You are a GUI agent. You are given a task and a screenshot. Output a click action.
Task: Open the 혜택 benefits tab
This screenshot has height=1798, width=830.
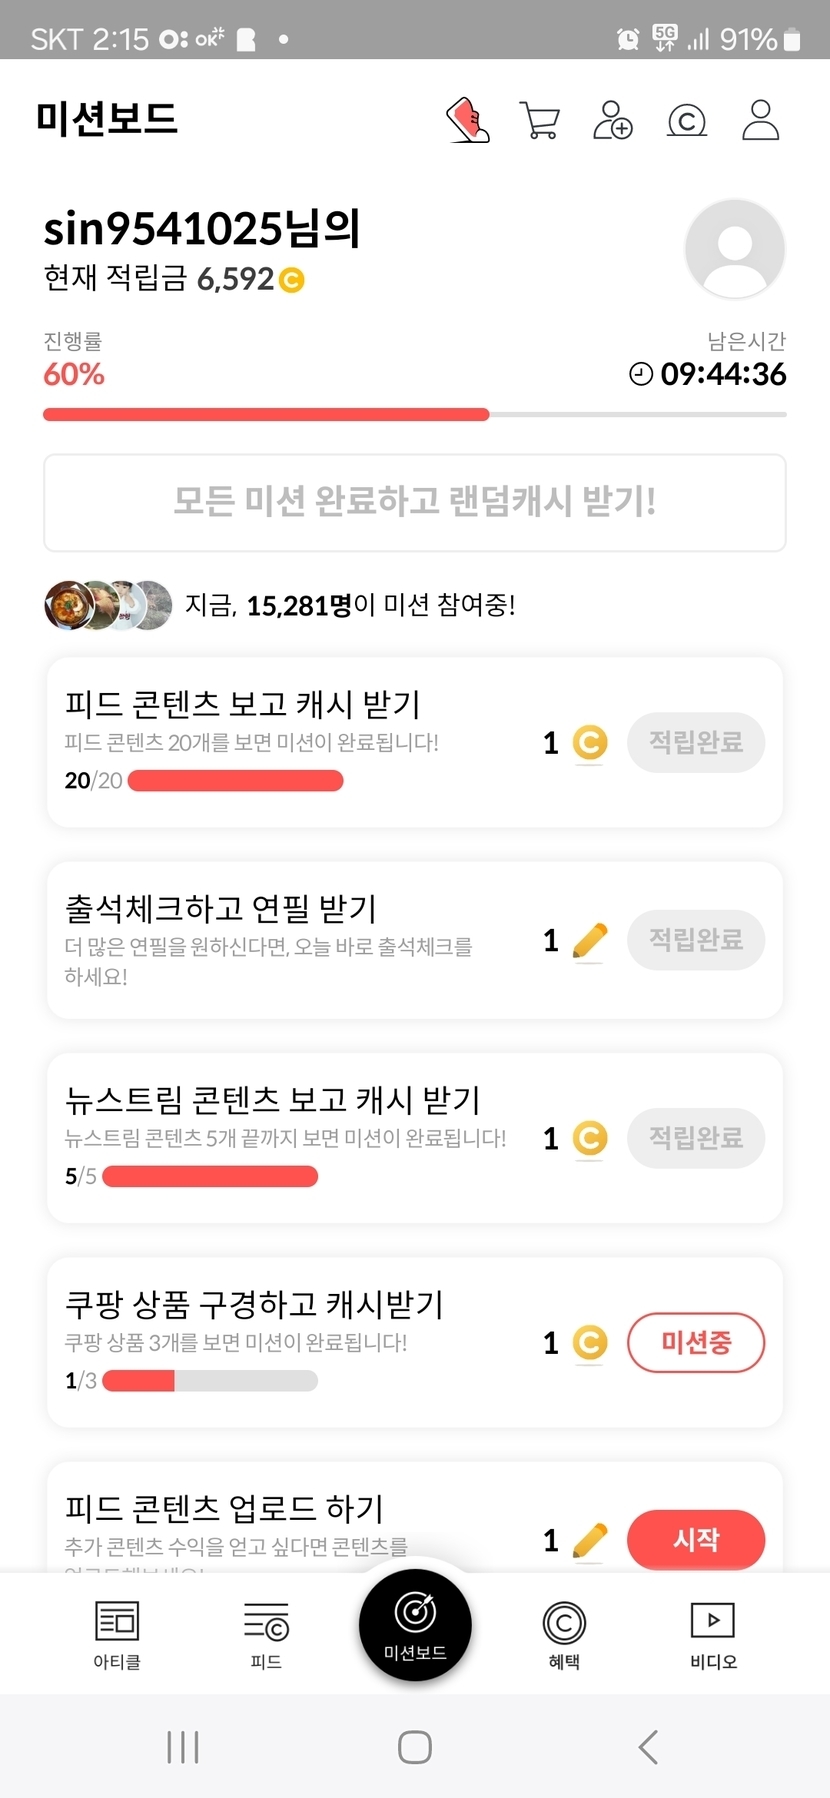pyautogui.click(x=564, y=1634)
